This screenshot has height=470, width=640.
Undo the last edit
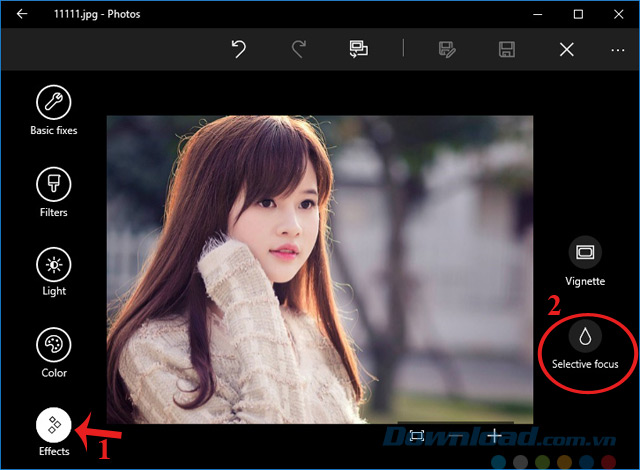point(239,49)
